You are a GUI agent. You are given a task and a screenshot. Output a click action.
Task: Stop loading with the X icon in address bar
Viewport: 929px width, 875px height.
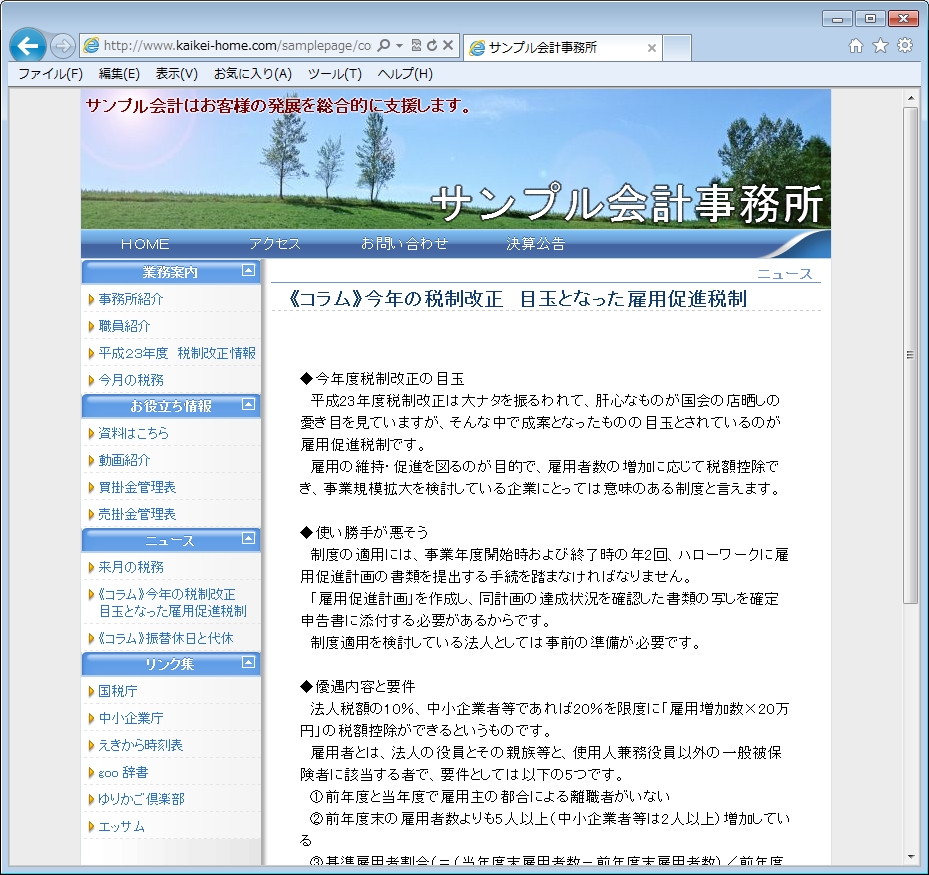[x=448, y=45]
